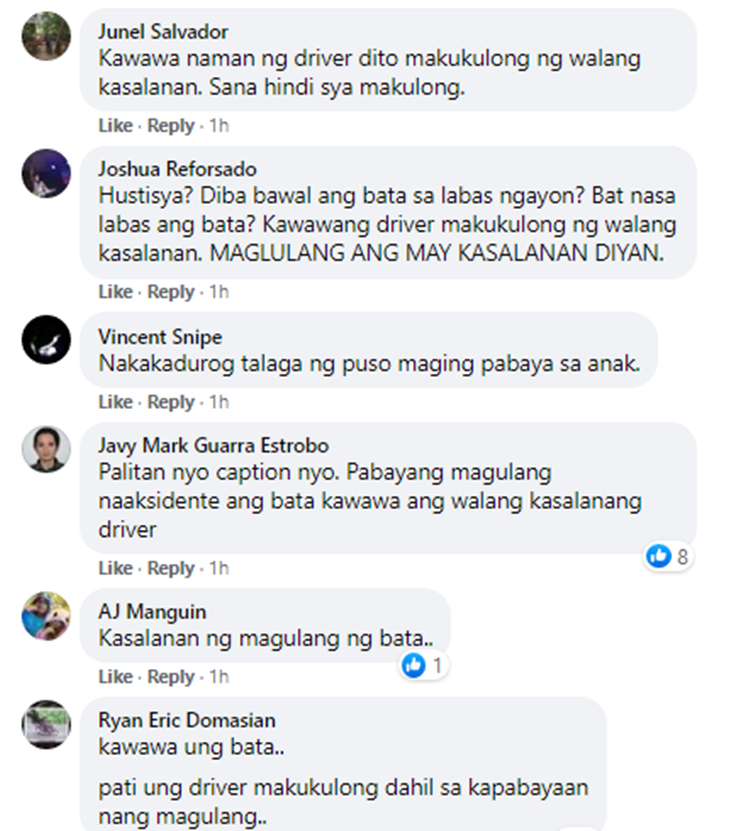This screenshot has height=831, width=750.
Task: Reply to Joshua Reforsado's comment
Action: [171, 292]
